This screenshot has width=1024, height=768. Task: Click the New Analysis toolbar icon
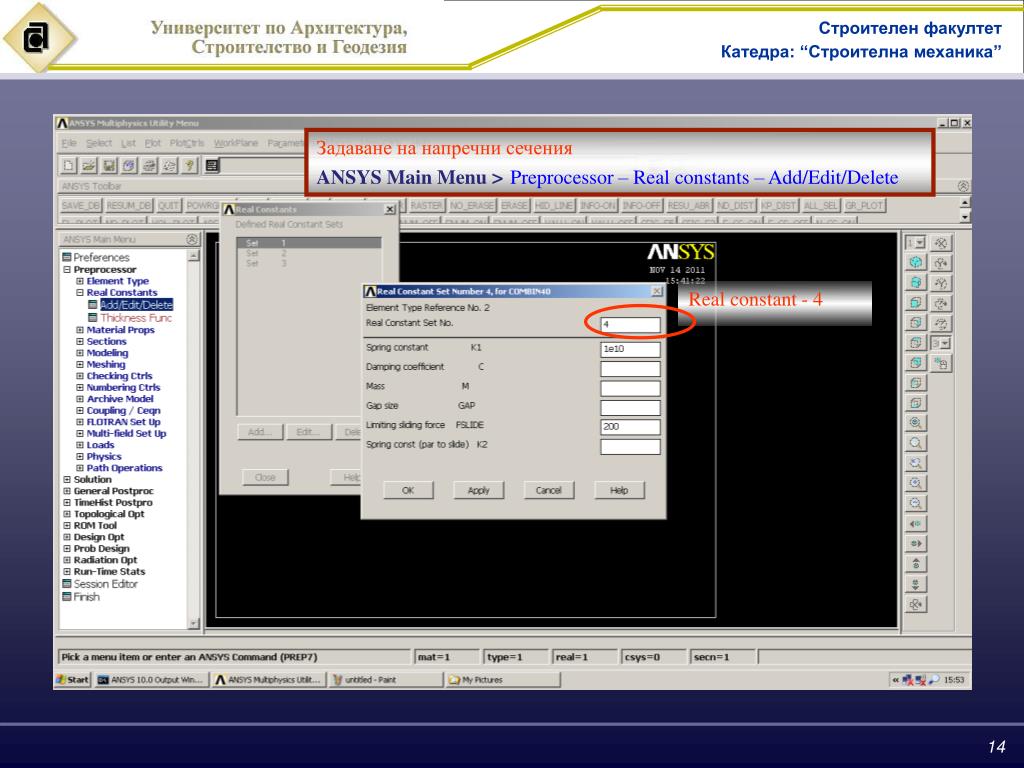(69, 166)
